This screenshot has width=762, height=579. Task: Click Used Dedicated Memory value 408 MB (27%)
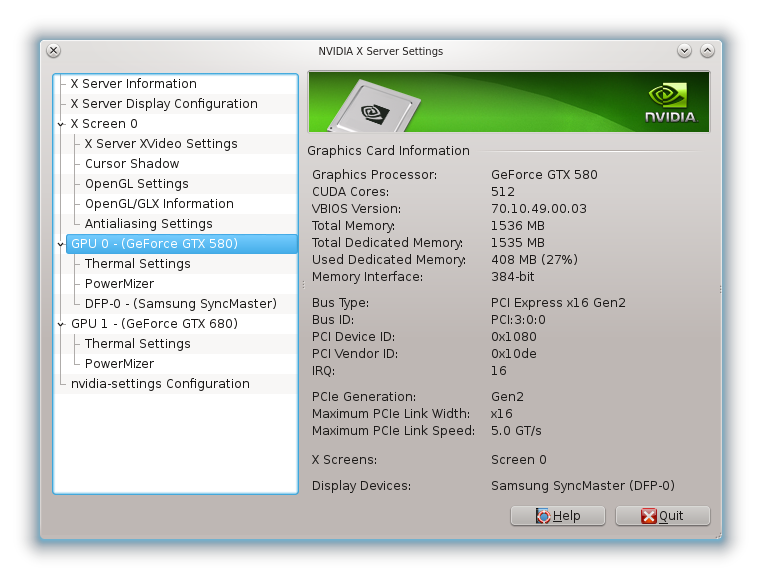[x=535, y=260]
